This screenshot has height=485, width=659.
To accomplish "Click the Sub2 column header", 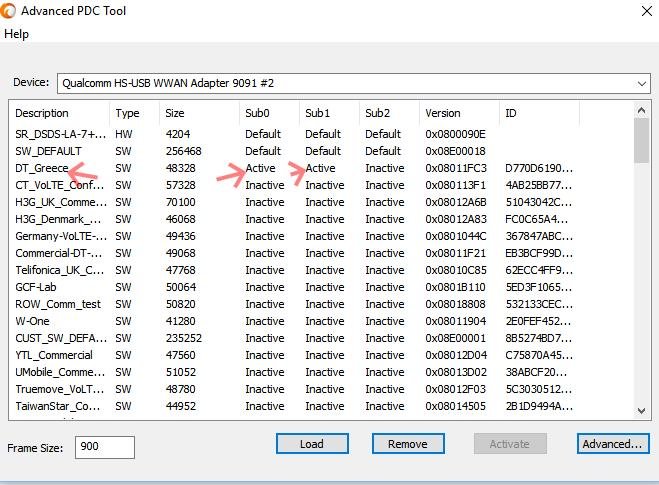I will click(x=390, y=113).
